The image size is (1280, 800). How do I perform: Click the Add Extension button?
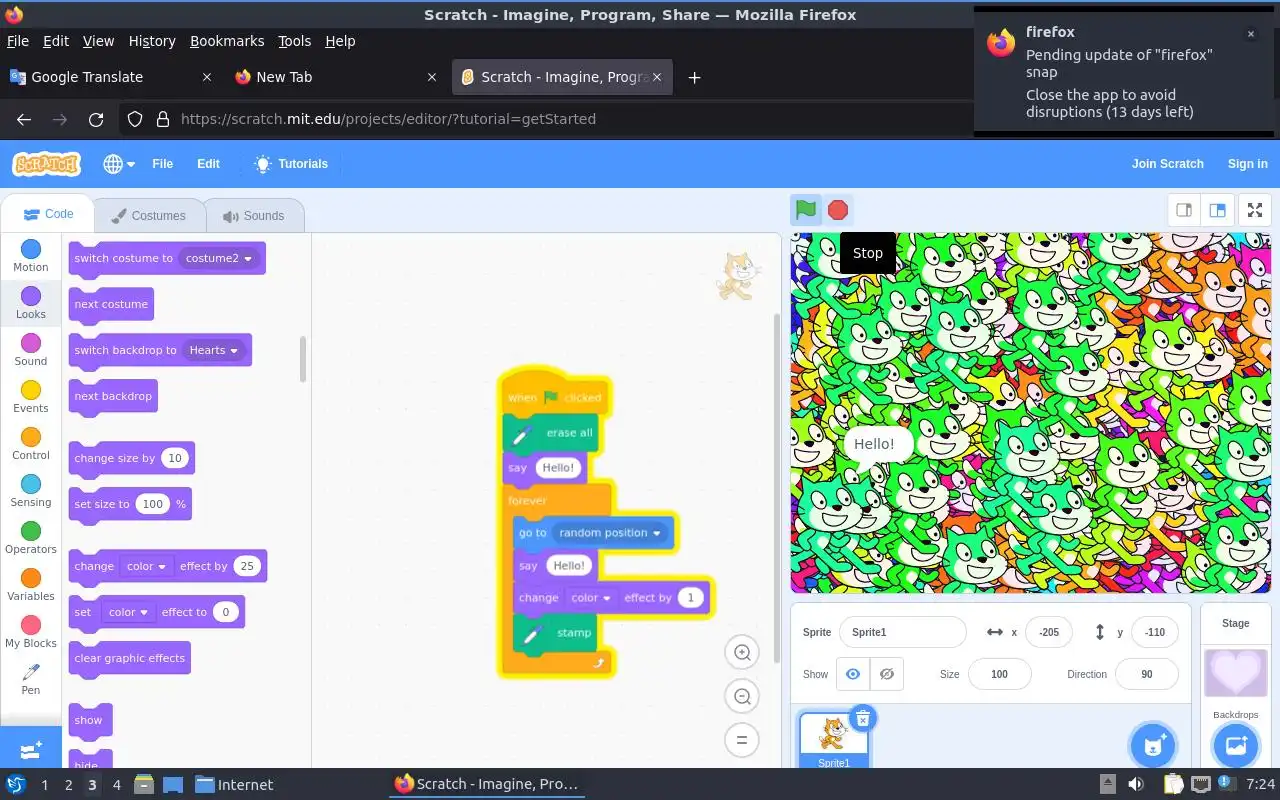pos(31,748)
